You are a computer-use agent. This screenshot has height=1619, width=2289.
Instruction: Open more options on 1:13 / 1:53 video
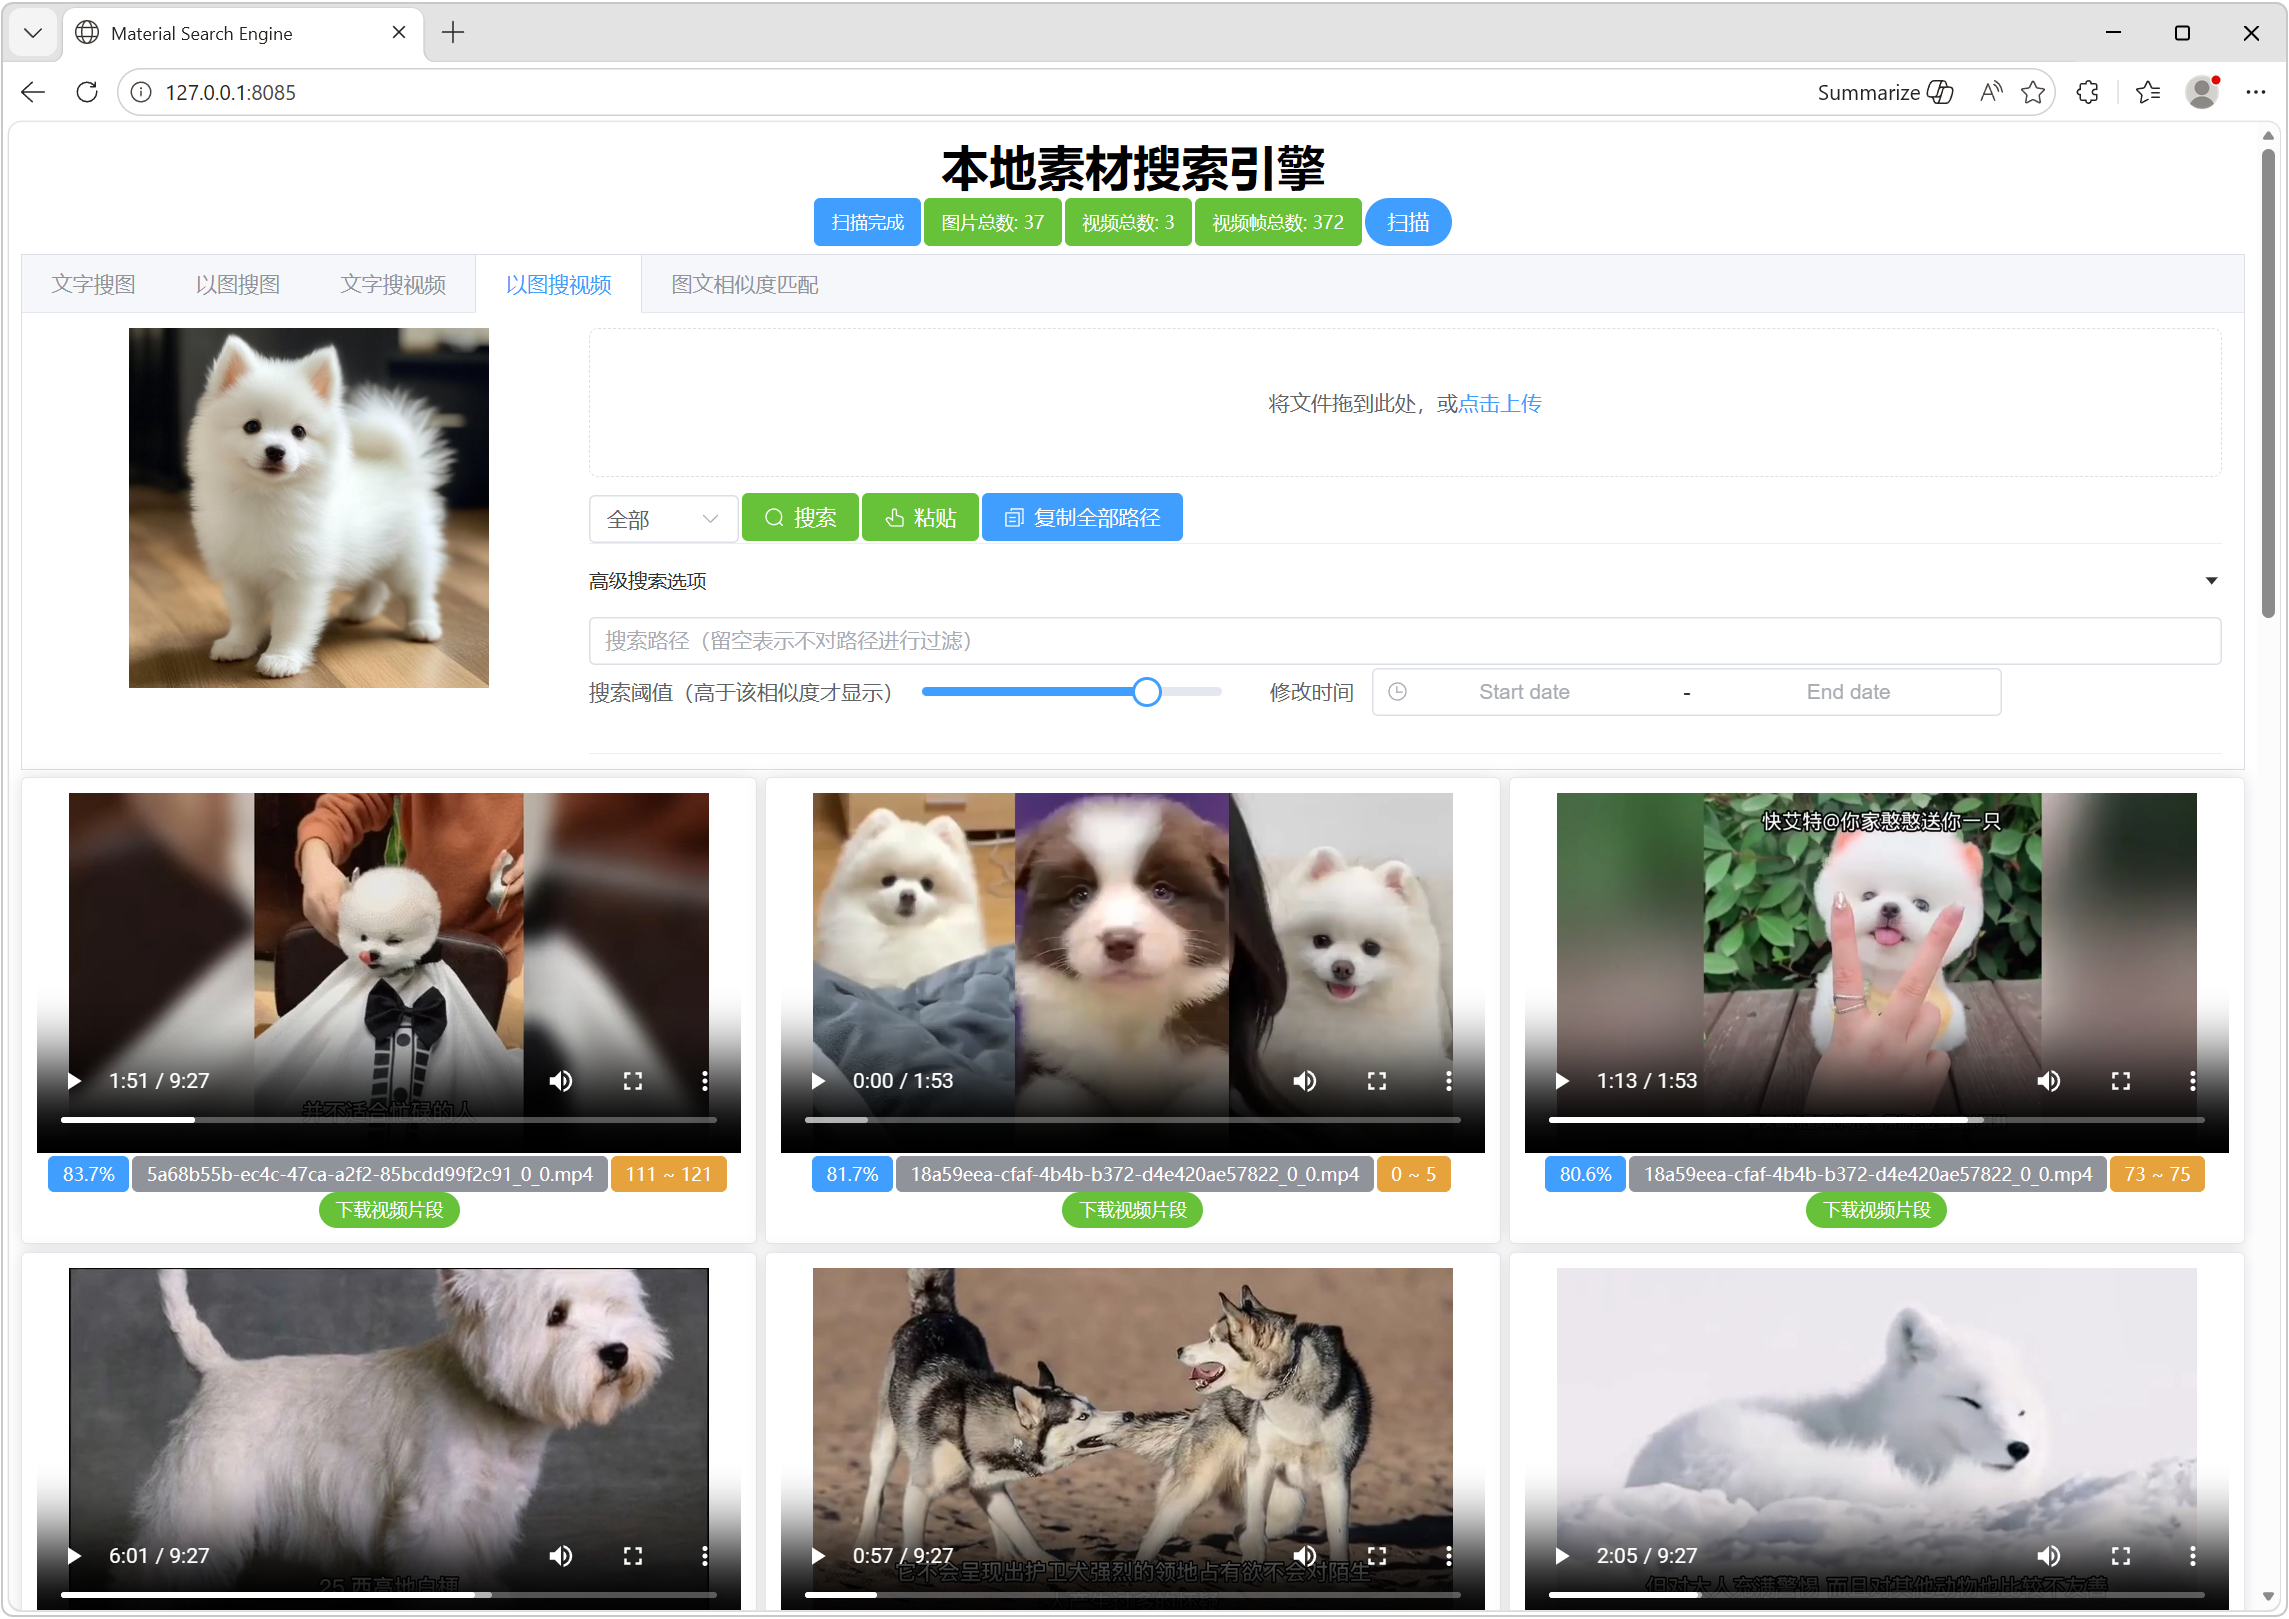2193,1081
